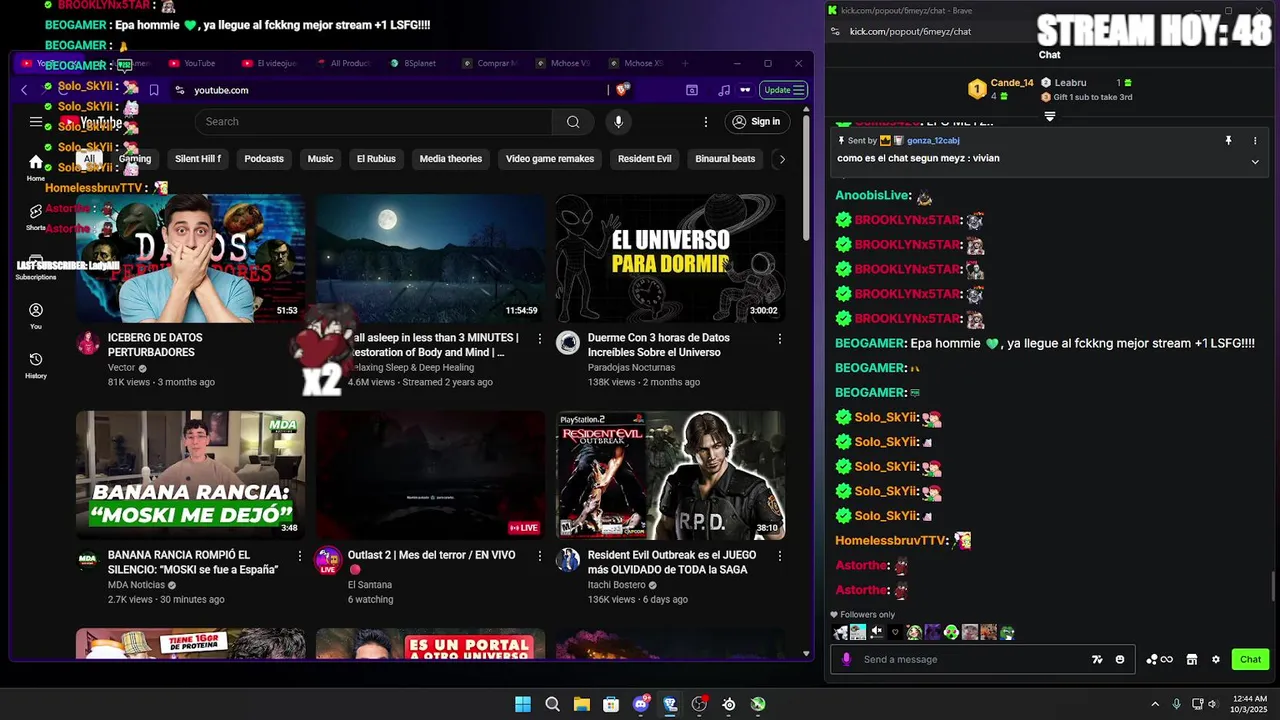Screen dimensions: 1280x720
Task: Open the Kick shop storefront icon
Action: (1192, 660)
